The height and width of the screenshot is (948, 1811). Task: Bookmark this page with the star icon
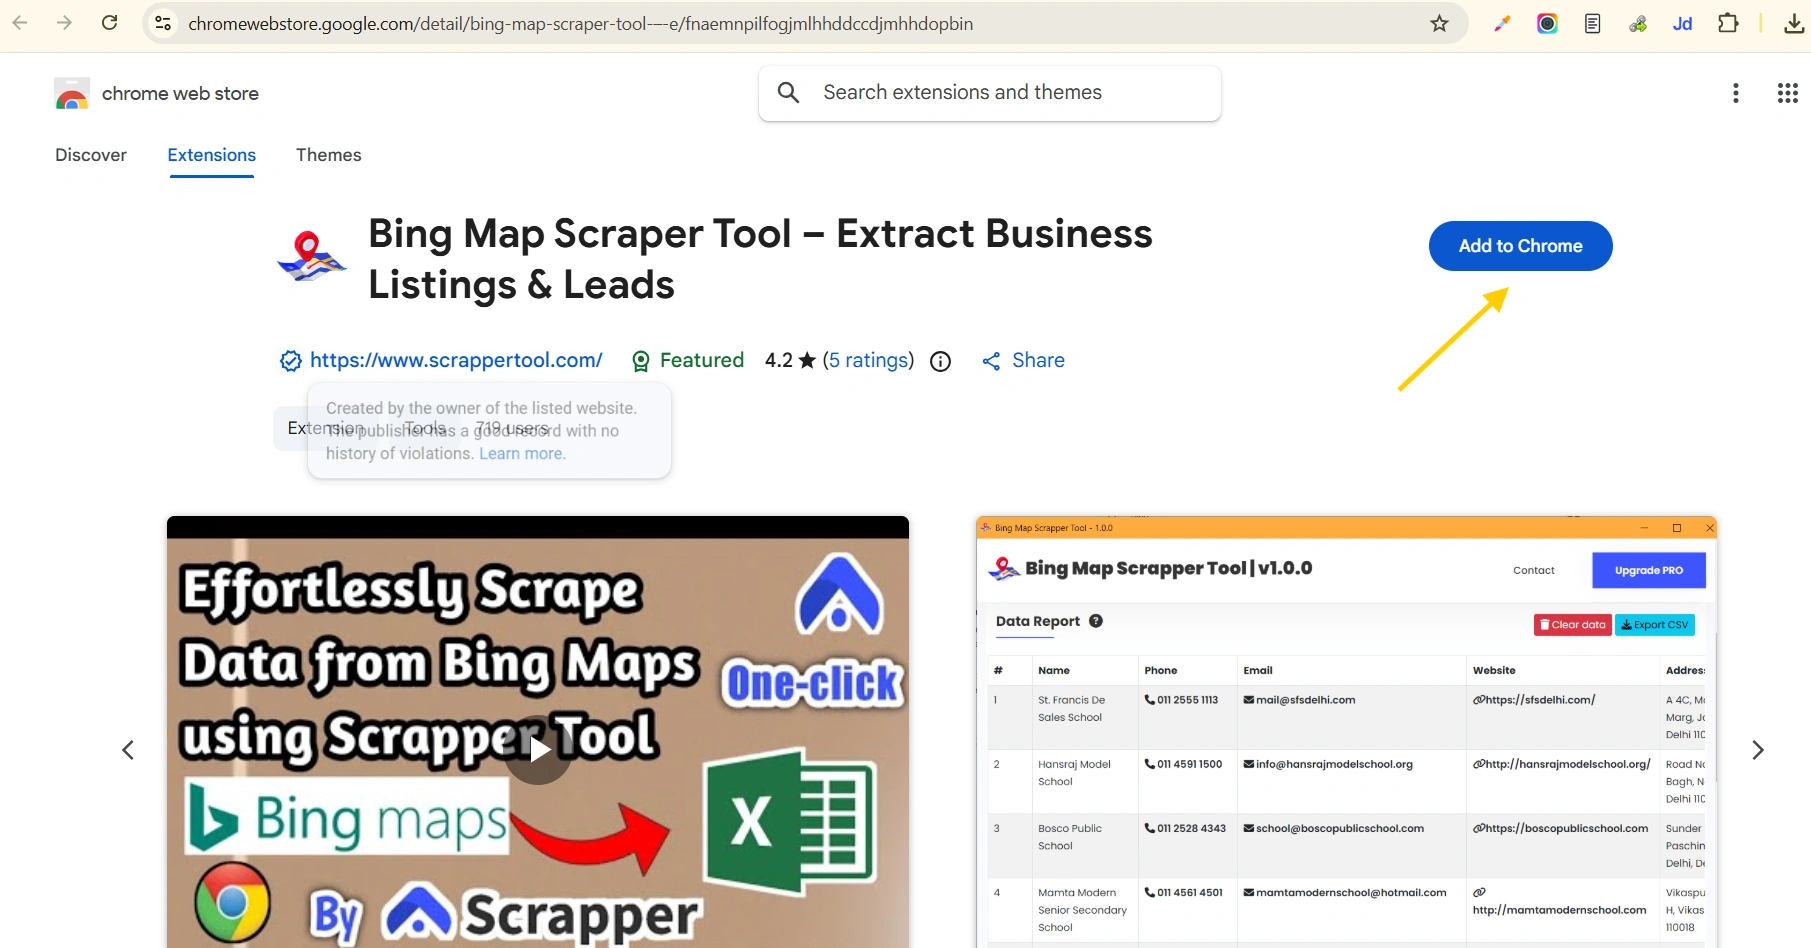pyautogui.click(x=1439, y=23)
